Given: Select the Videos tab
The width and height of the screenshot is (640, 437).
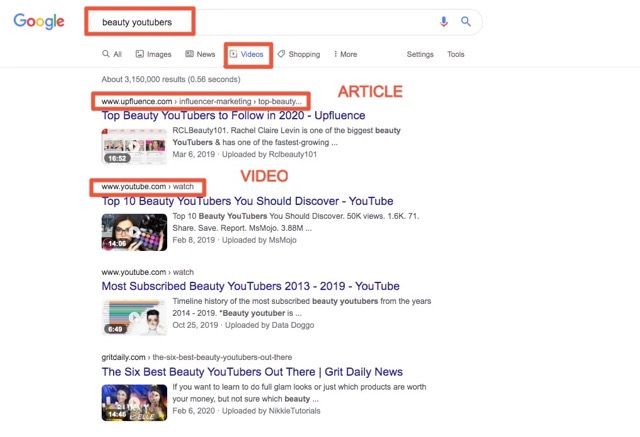Looking at the screenshot, I should point(247,54).
